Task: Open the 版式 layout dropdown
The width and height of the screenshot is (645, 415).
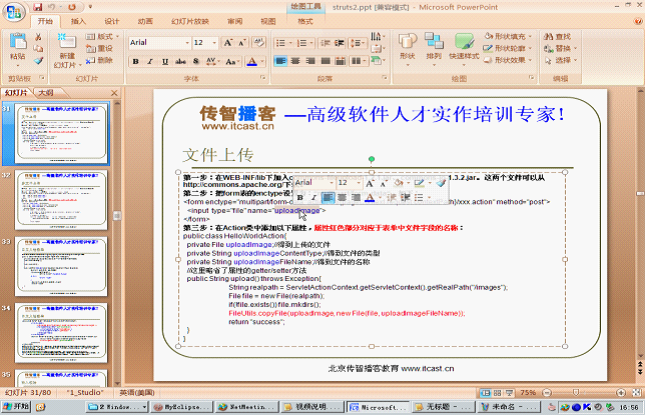Action: [102, 37]
